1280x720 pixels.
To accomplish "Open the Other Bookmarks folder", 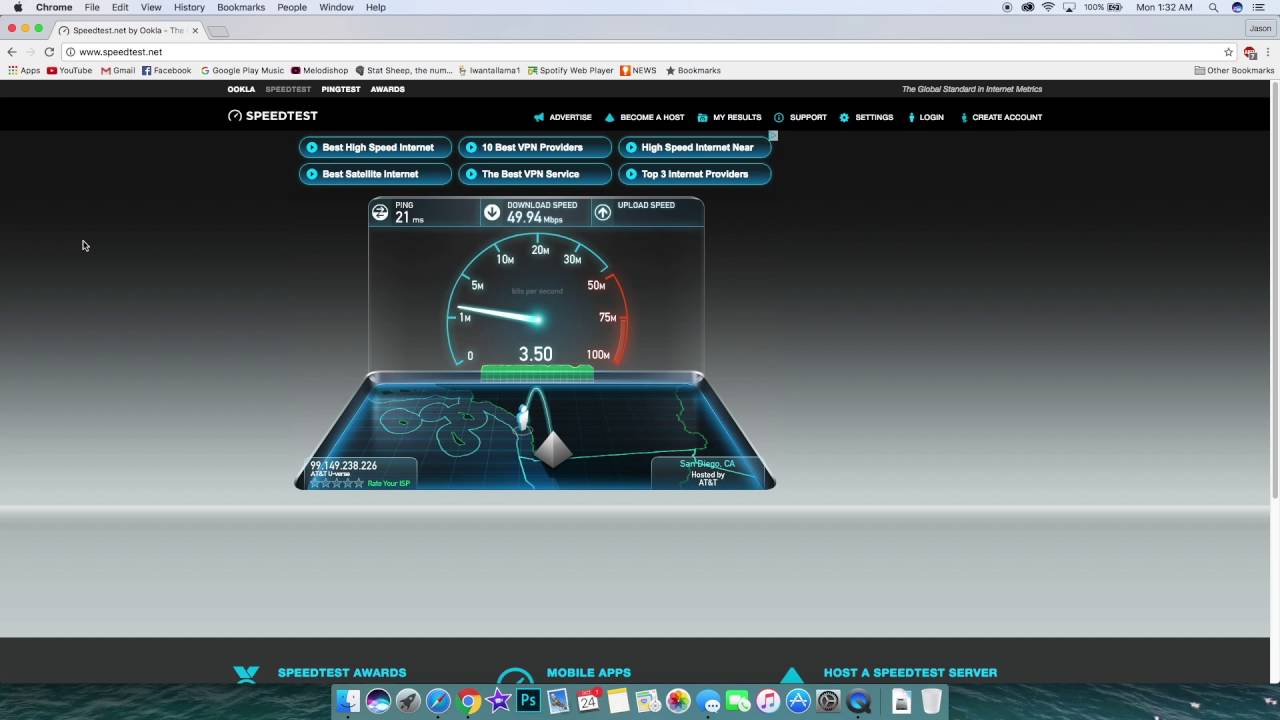I will click(x=1235, y=71).
